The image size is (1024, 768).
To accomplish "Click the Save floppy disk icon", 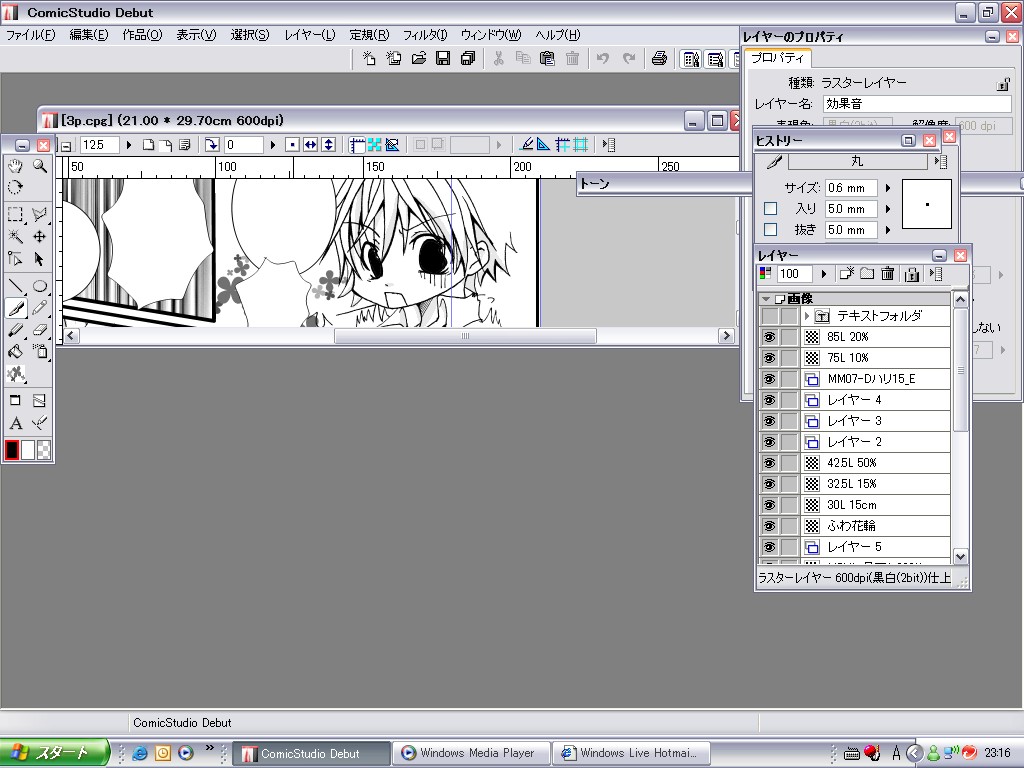I will [x=443, y=58].
